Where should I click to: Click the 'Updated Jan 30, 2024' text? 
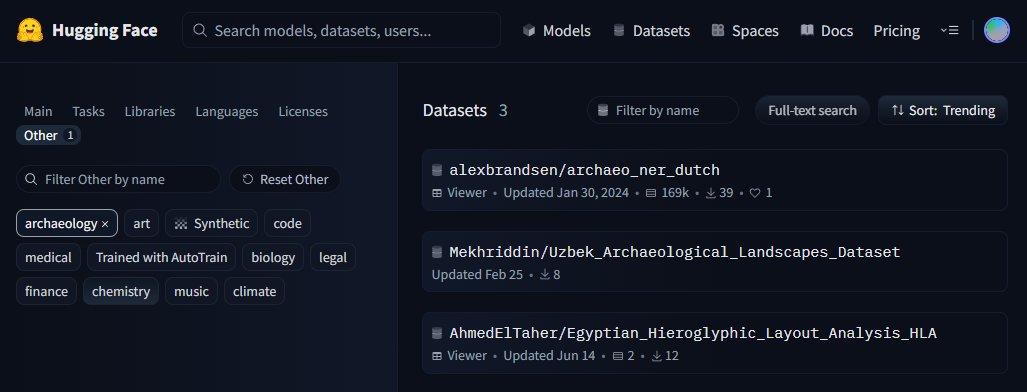[x=566, y=193]
